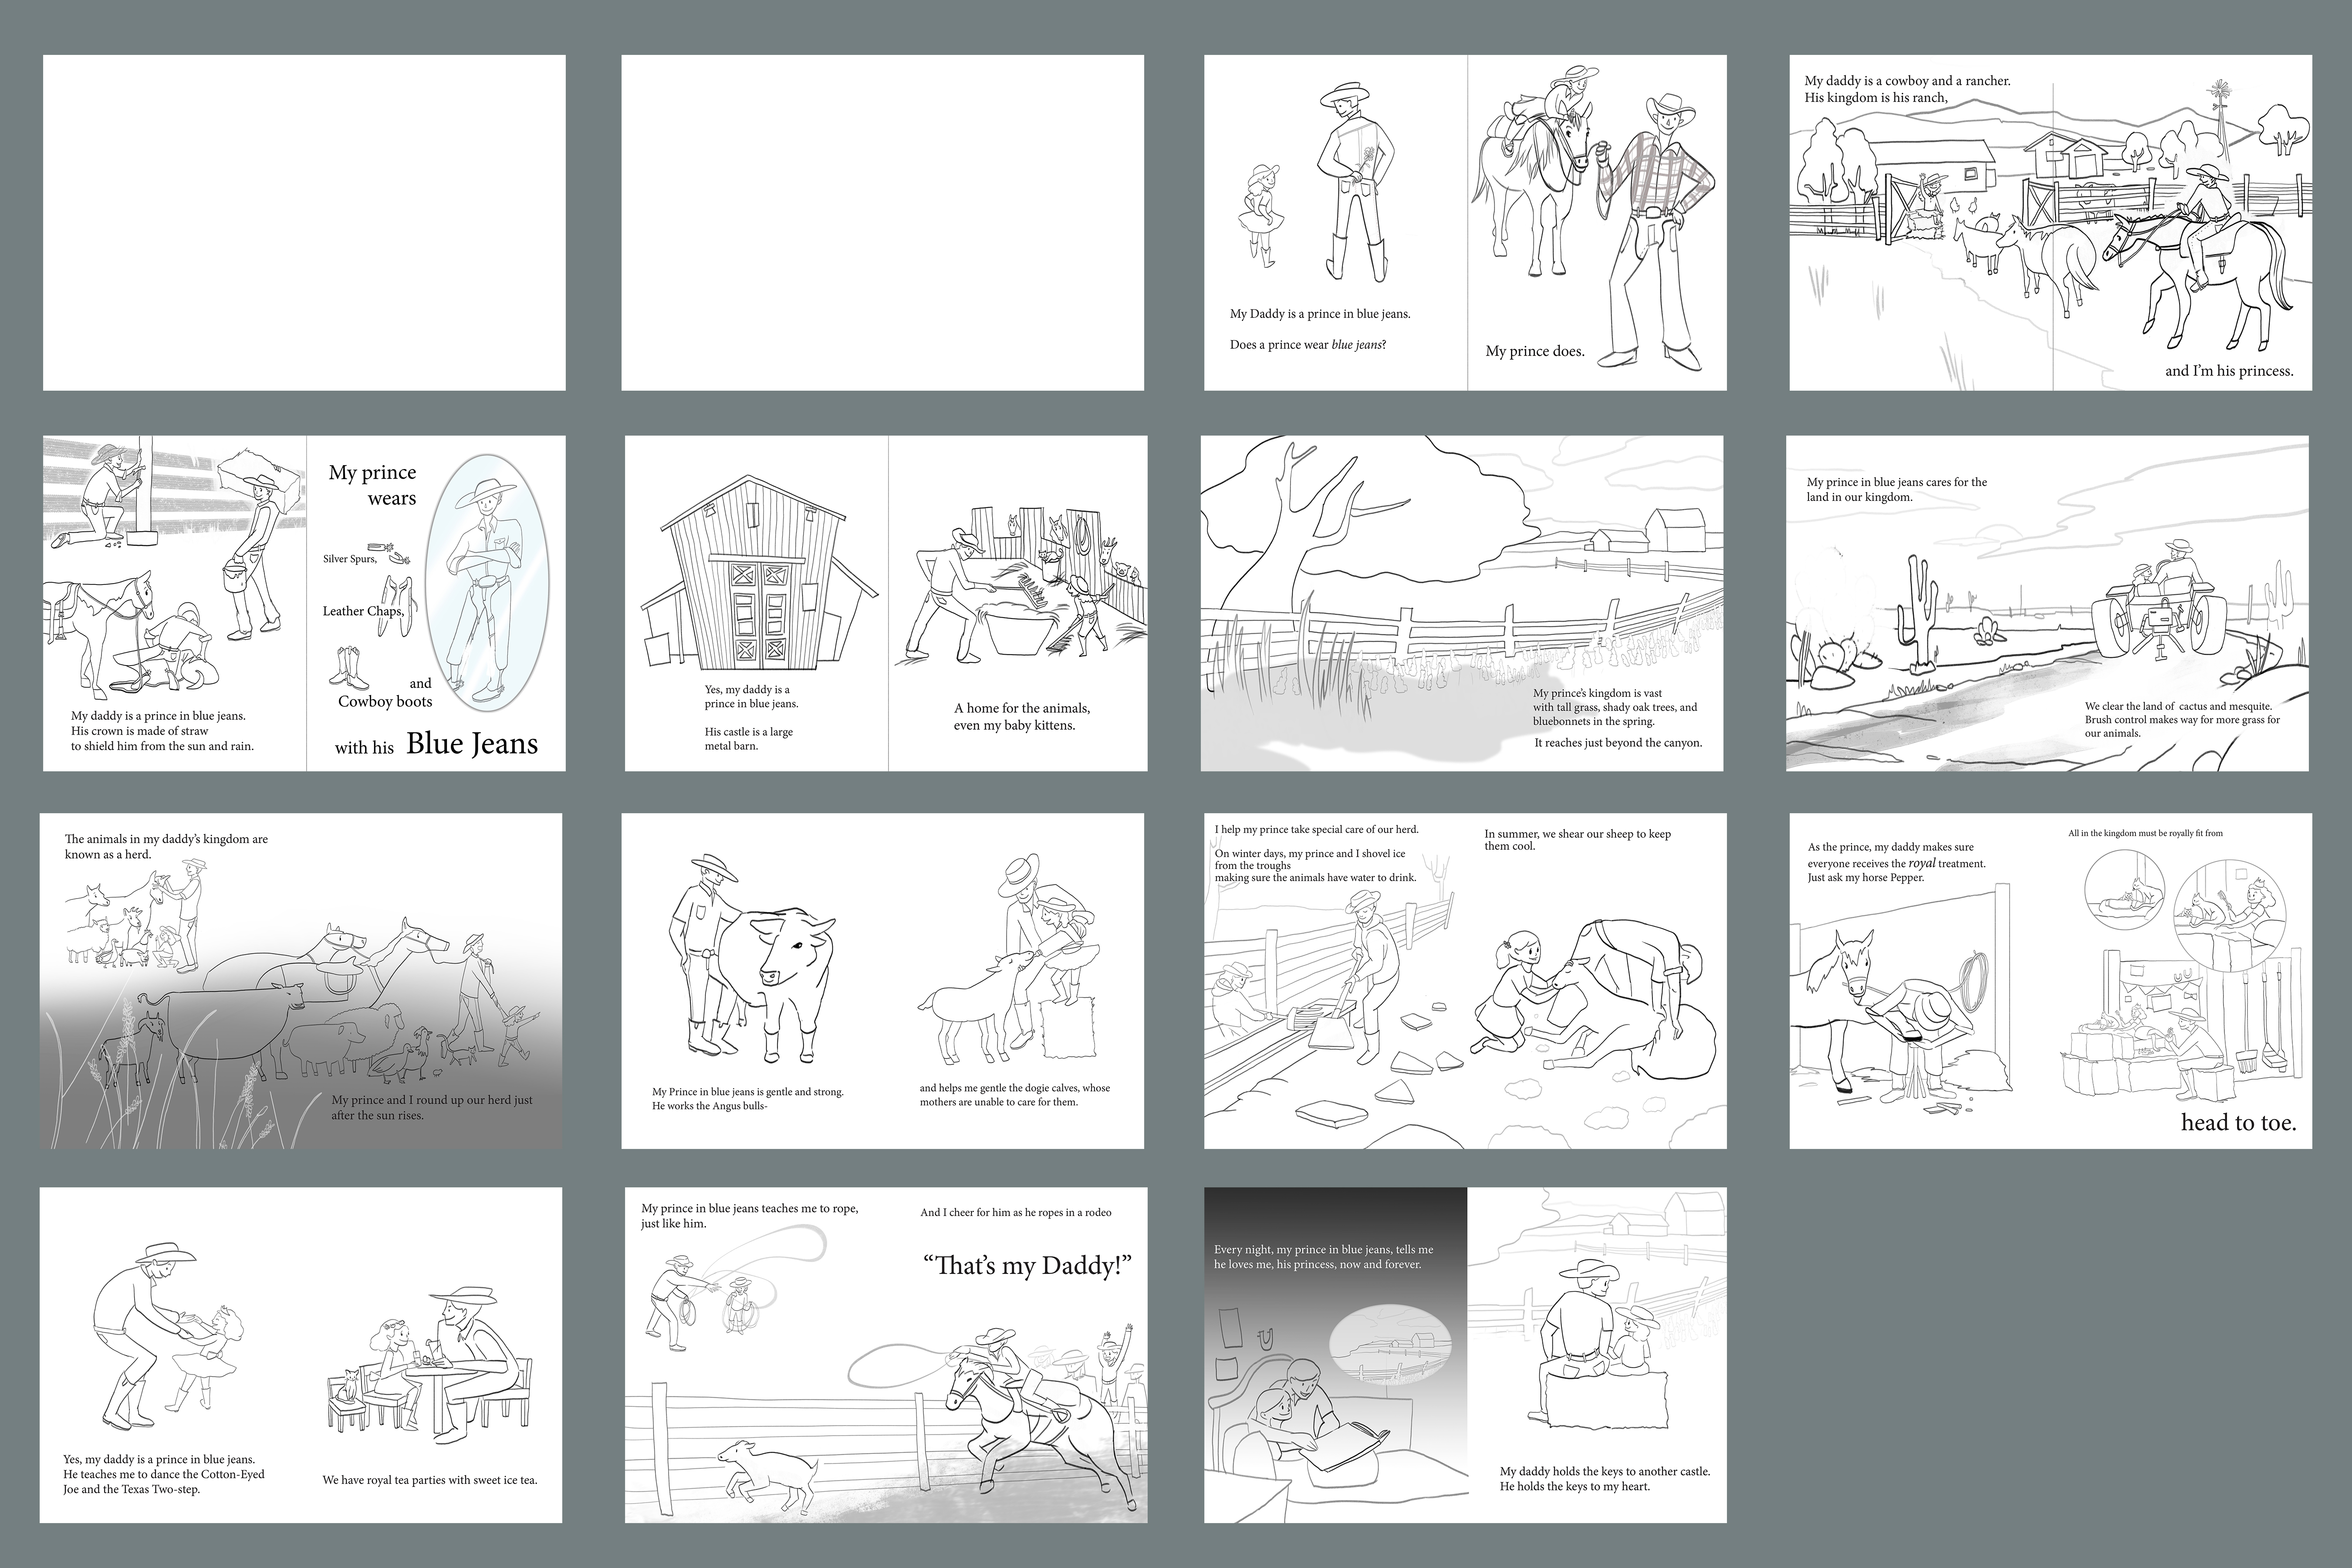This screenshot has width=2352, height=1568.
Task: Click the heading "My prince wears"
Action: click(373, 485)
